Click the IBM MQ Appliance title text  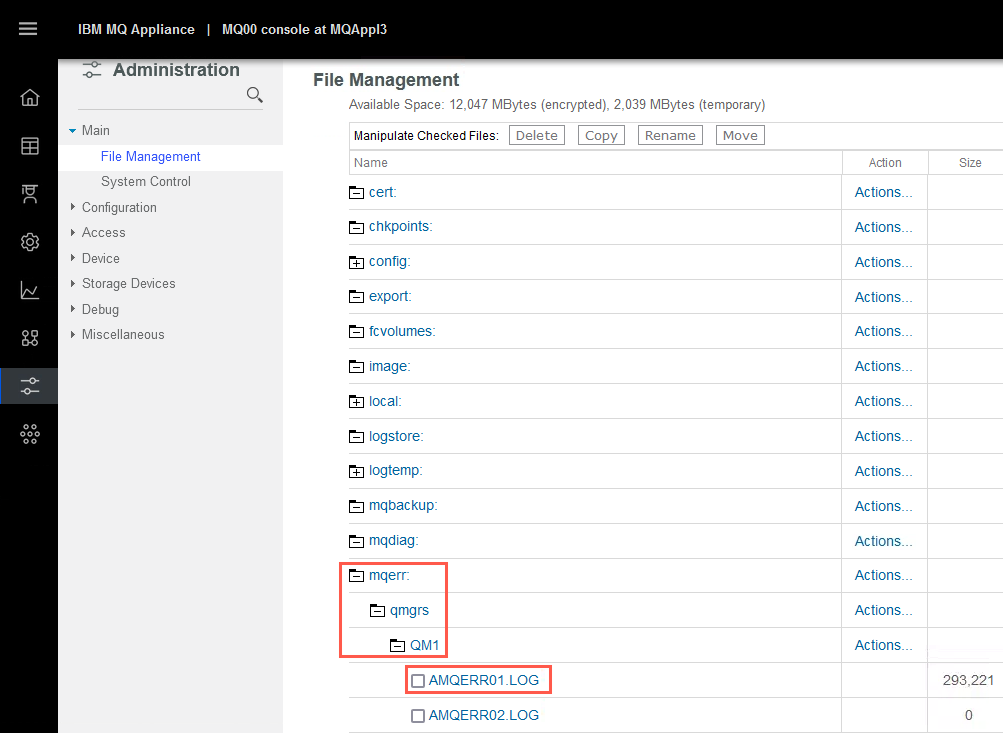coord(136,29)
